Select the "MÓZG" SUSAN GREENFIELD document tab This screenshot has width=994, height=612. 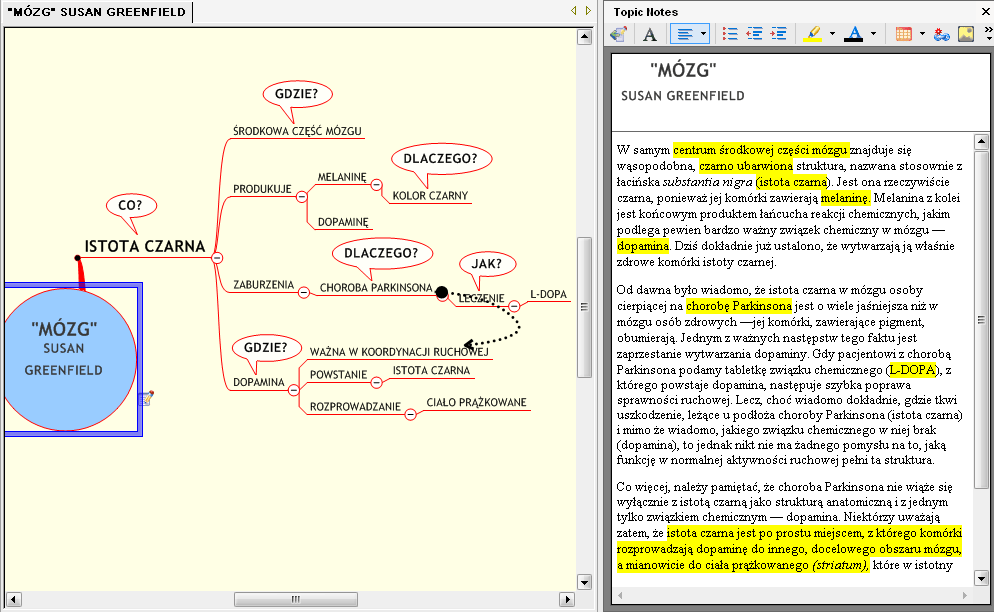click(x=96, y=12)
